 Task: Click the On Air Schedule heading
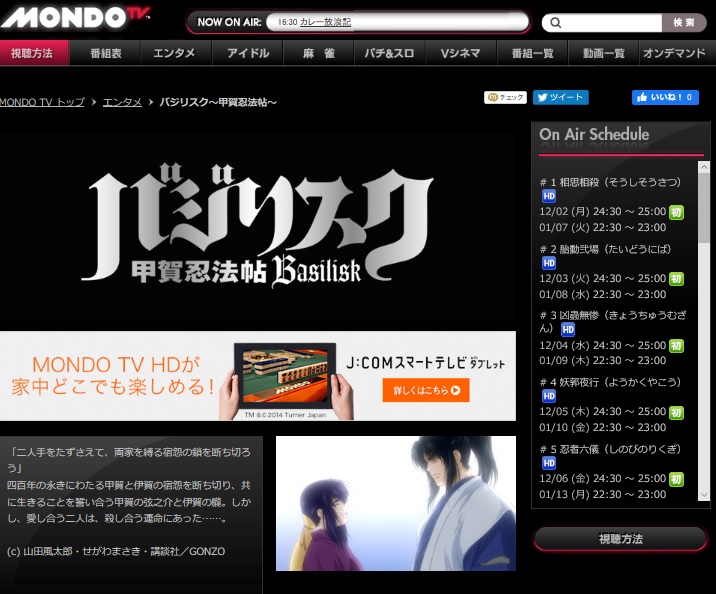tap(594, 134)
